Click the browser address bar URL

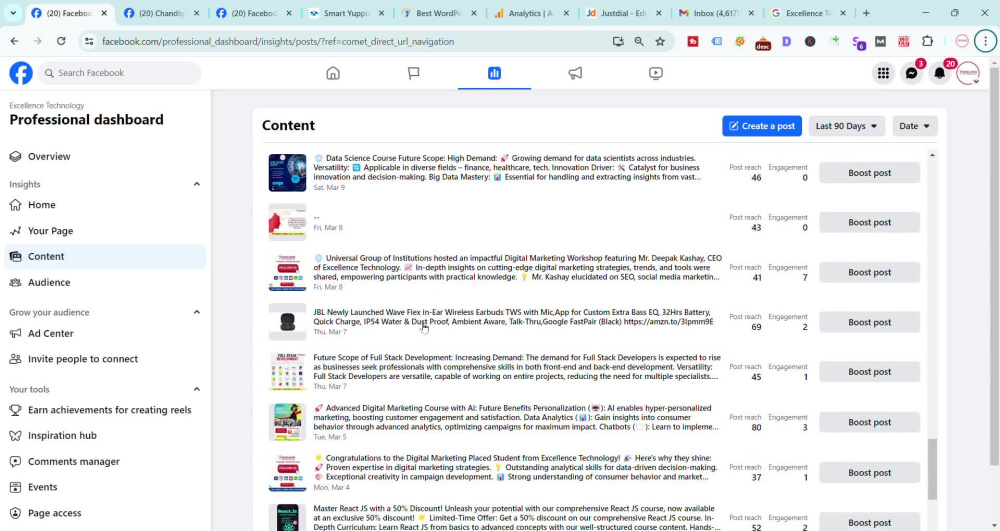(278, 41)
